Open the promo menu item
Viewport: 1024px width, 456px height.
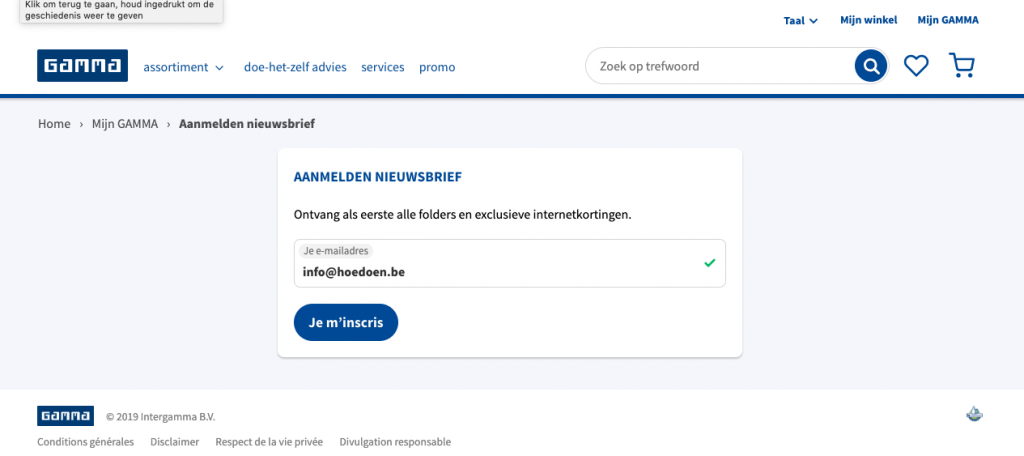click(x=437, y=67)
